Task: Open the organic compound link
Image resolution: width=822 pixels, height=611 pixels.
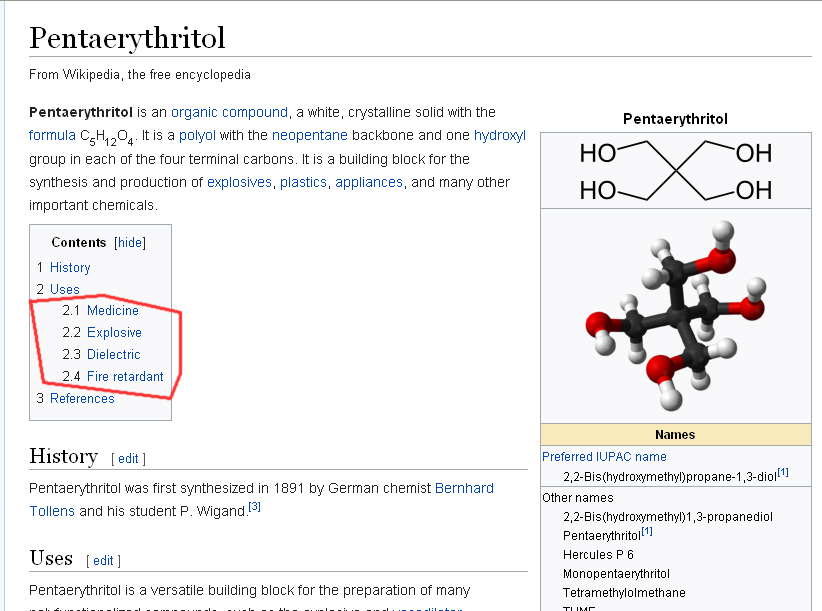Action: (229, 113)
